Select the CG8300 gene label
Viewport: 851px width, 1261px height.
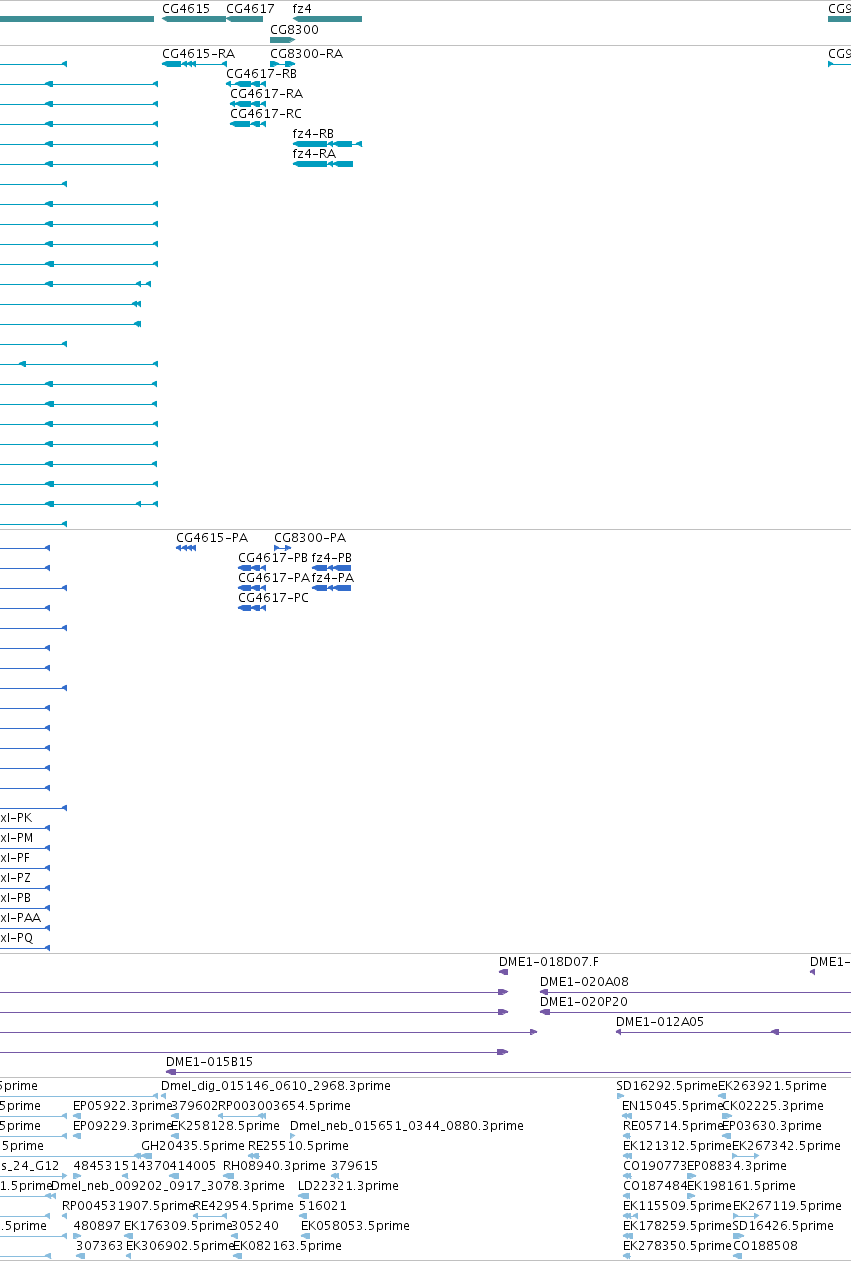tap(294, 30)
